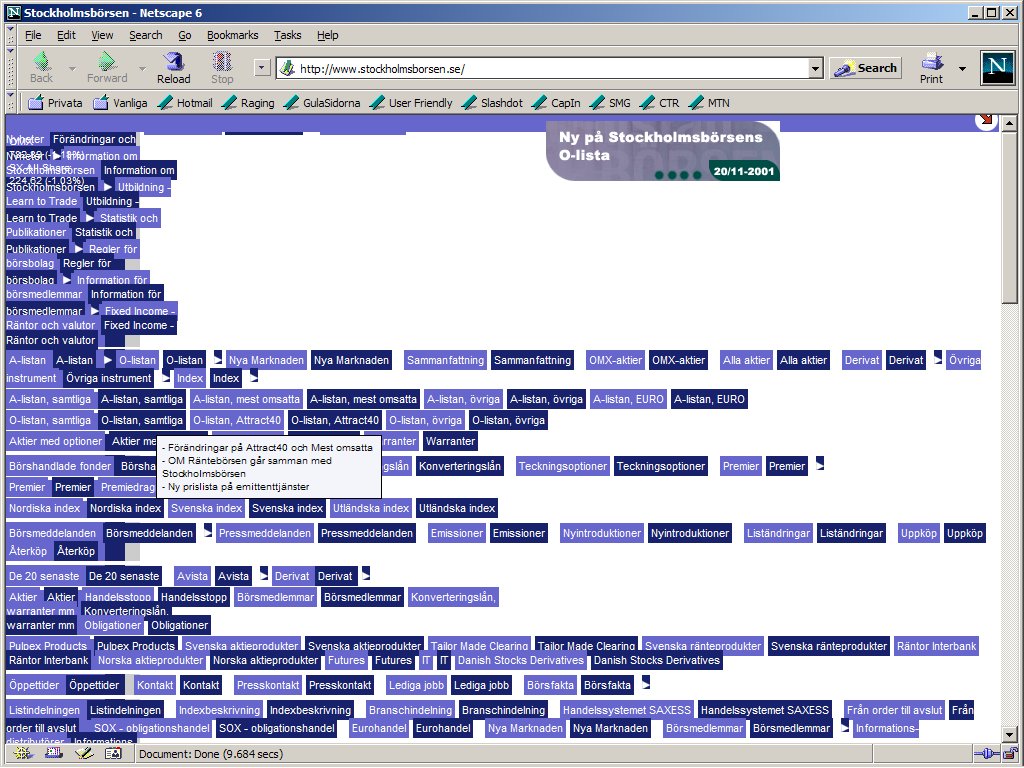This screenshot has height=768, width=1024.
Task: Open the CapIn bookmark
Action: [557, 103]
